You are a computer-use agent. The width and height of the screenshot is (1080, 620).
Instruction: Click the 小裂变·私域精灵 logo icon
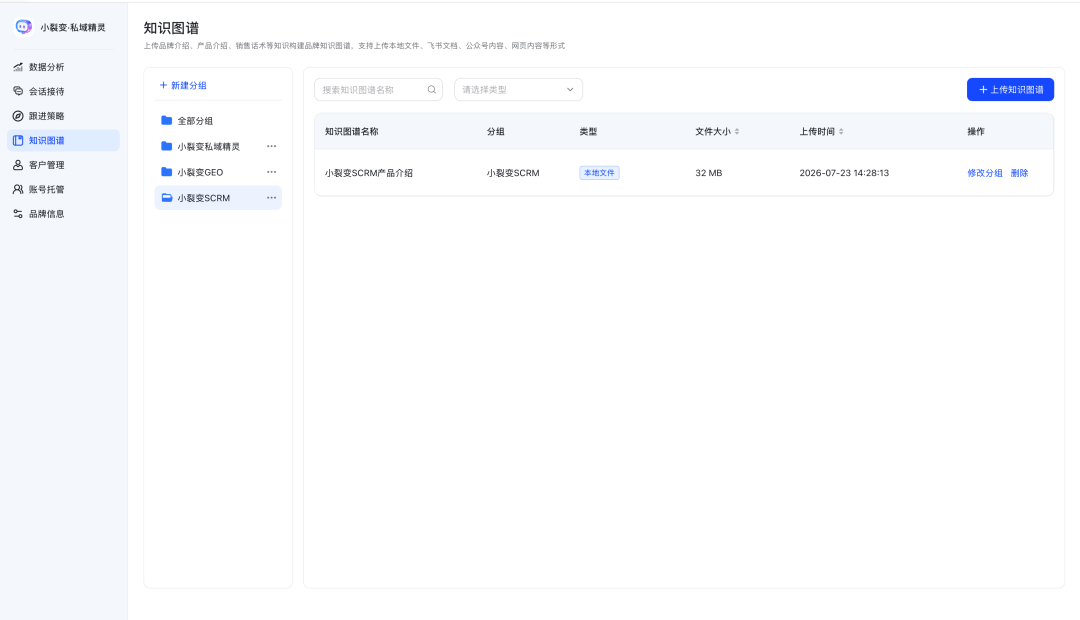click(23, 27)
